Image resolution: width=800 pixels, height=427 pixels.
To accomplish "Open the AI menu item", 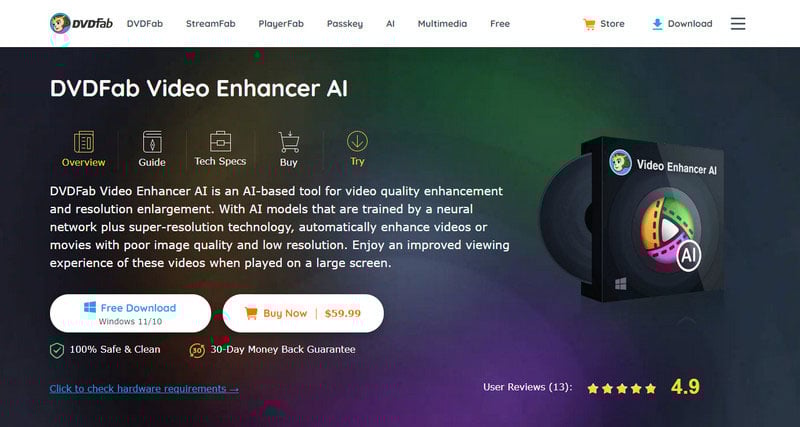I will [390, 23].
